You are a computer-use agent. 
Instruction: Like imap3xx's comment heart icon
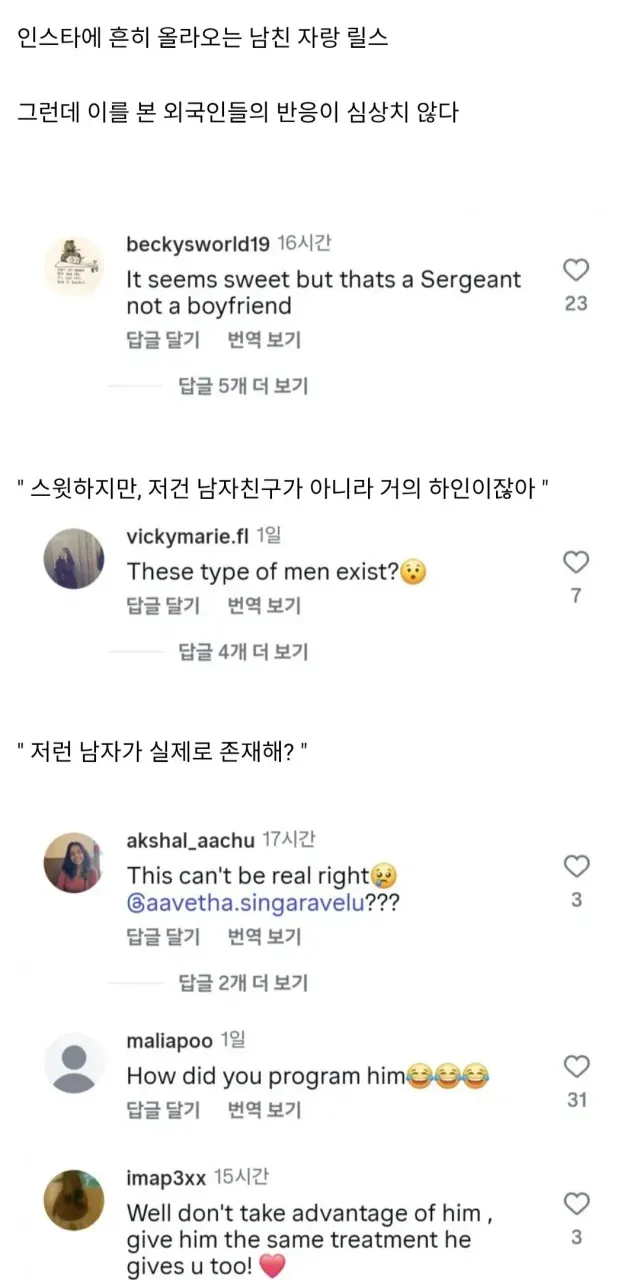(x=576, y=1203)
